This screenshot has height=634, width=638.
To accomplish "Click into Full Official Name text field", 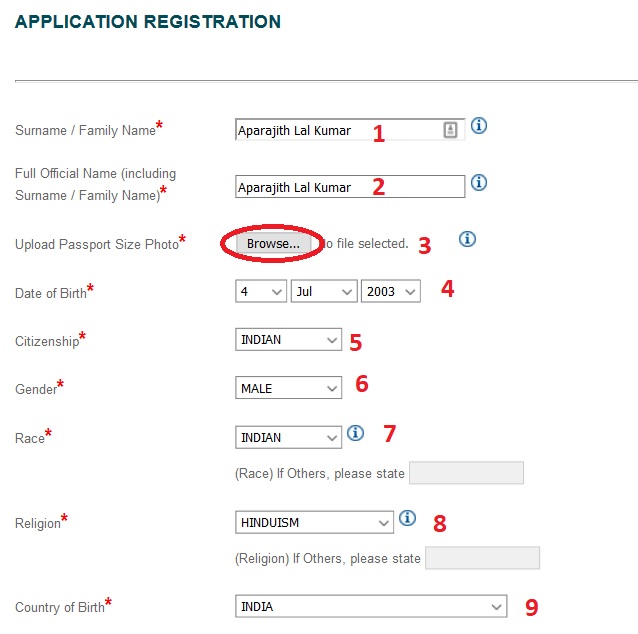I will tap(350, 187).
